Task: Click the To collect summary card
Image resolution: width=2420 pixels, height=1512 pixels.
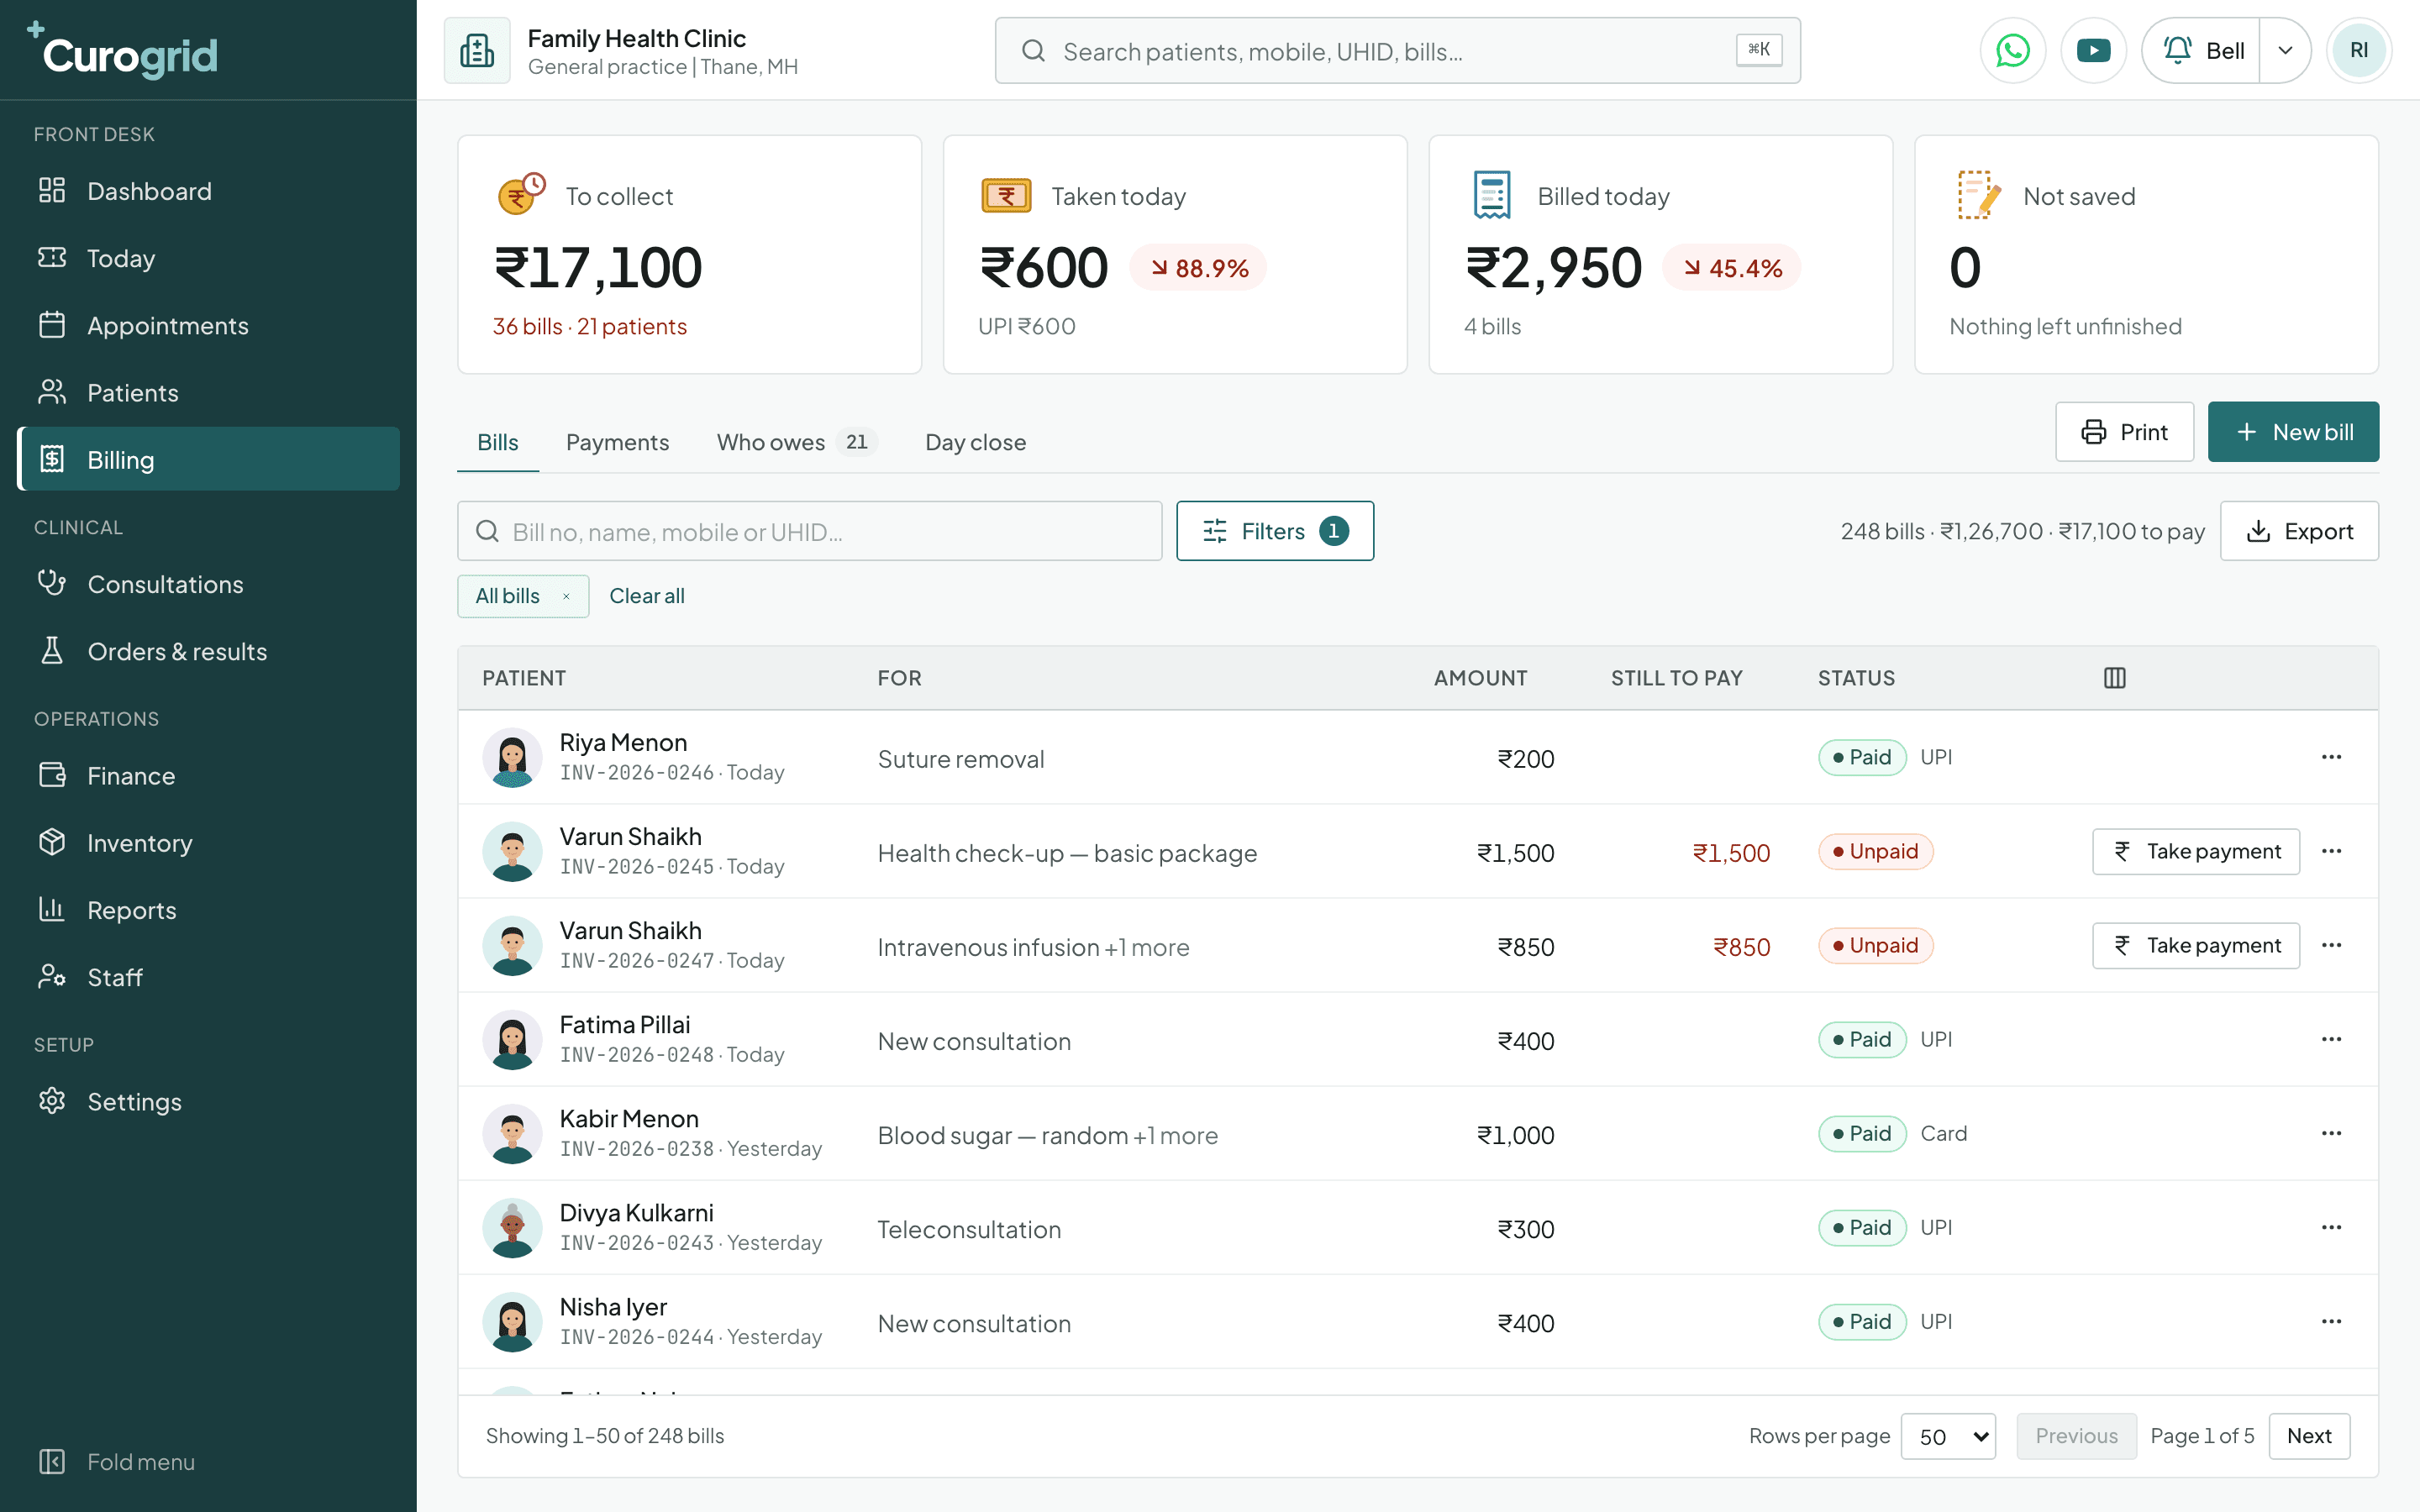Action: click(x=689, y=255)
